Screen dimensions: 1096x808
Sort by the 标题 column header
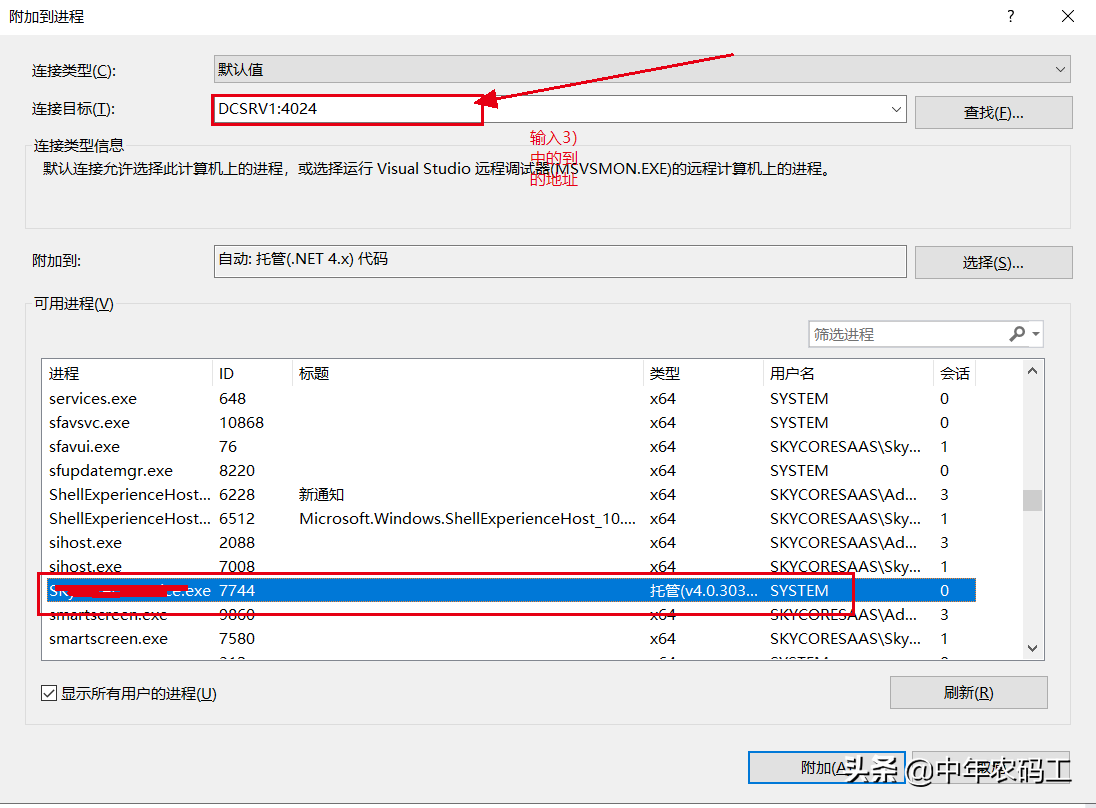467,373
